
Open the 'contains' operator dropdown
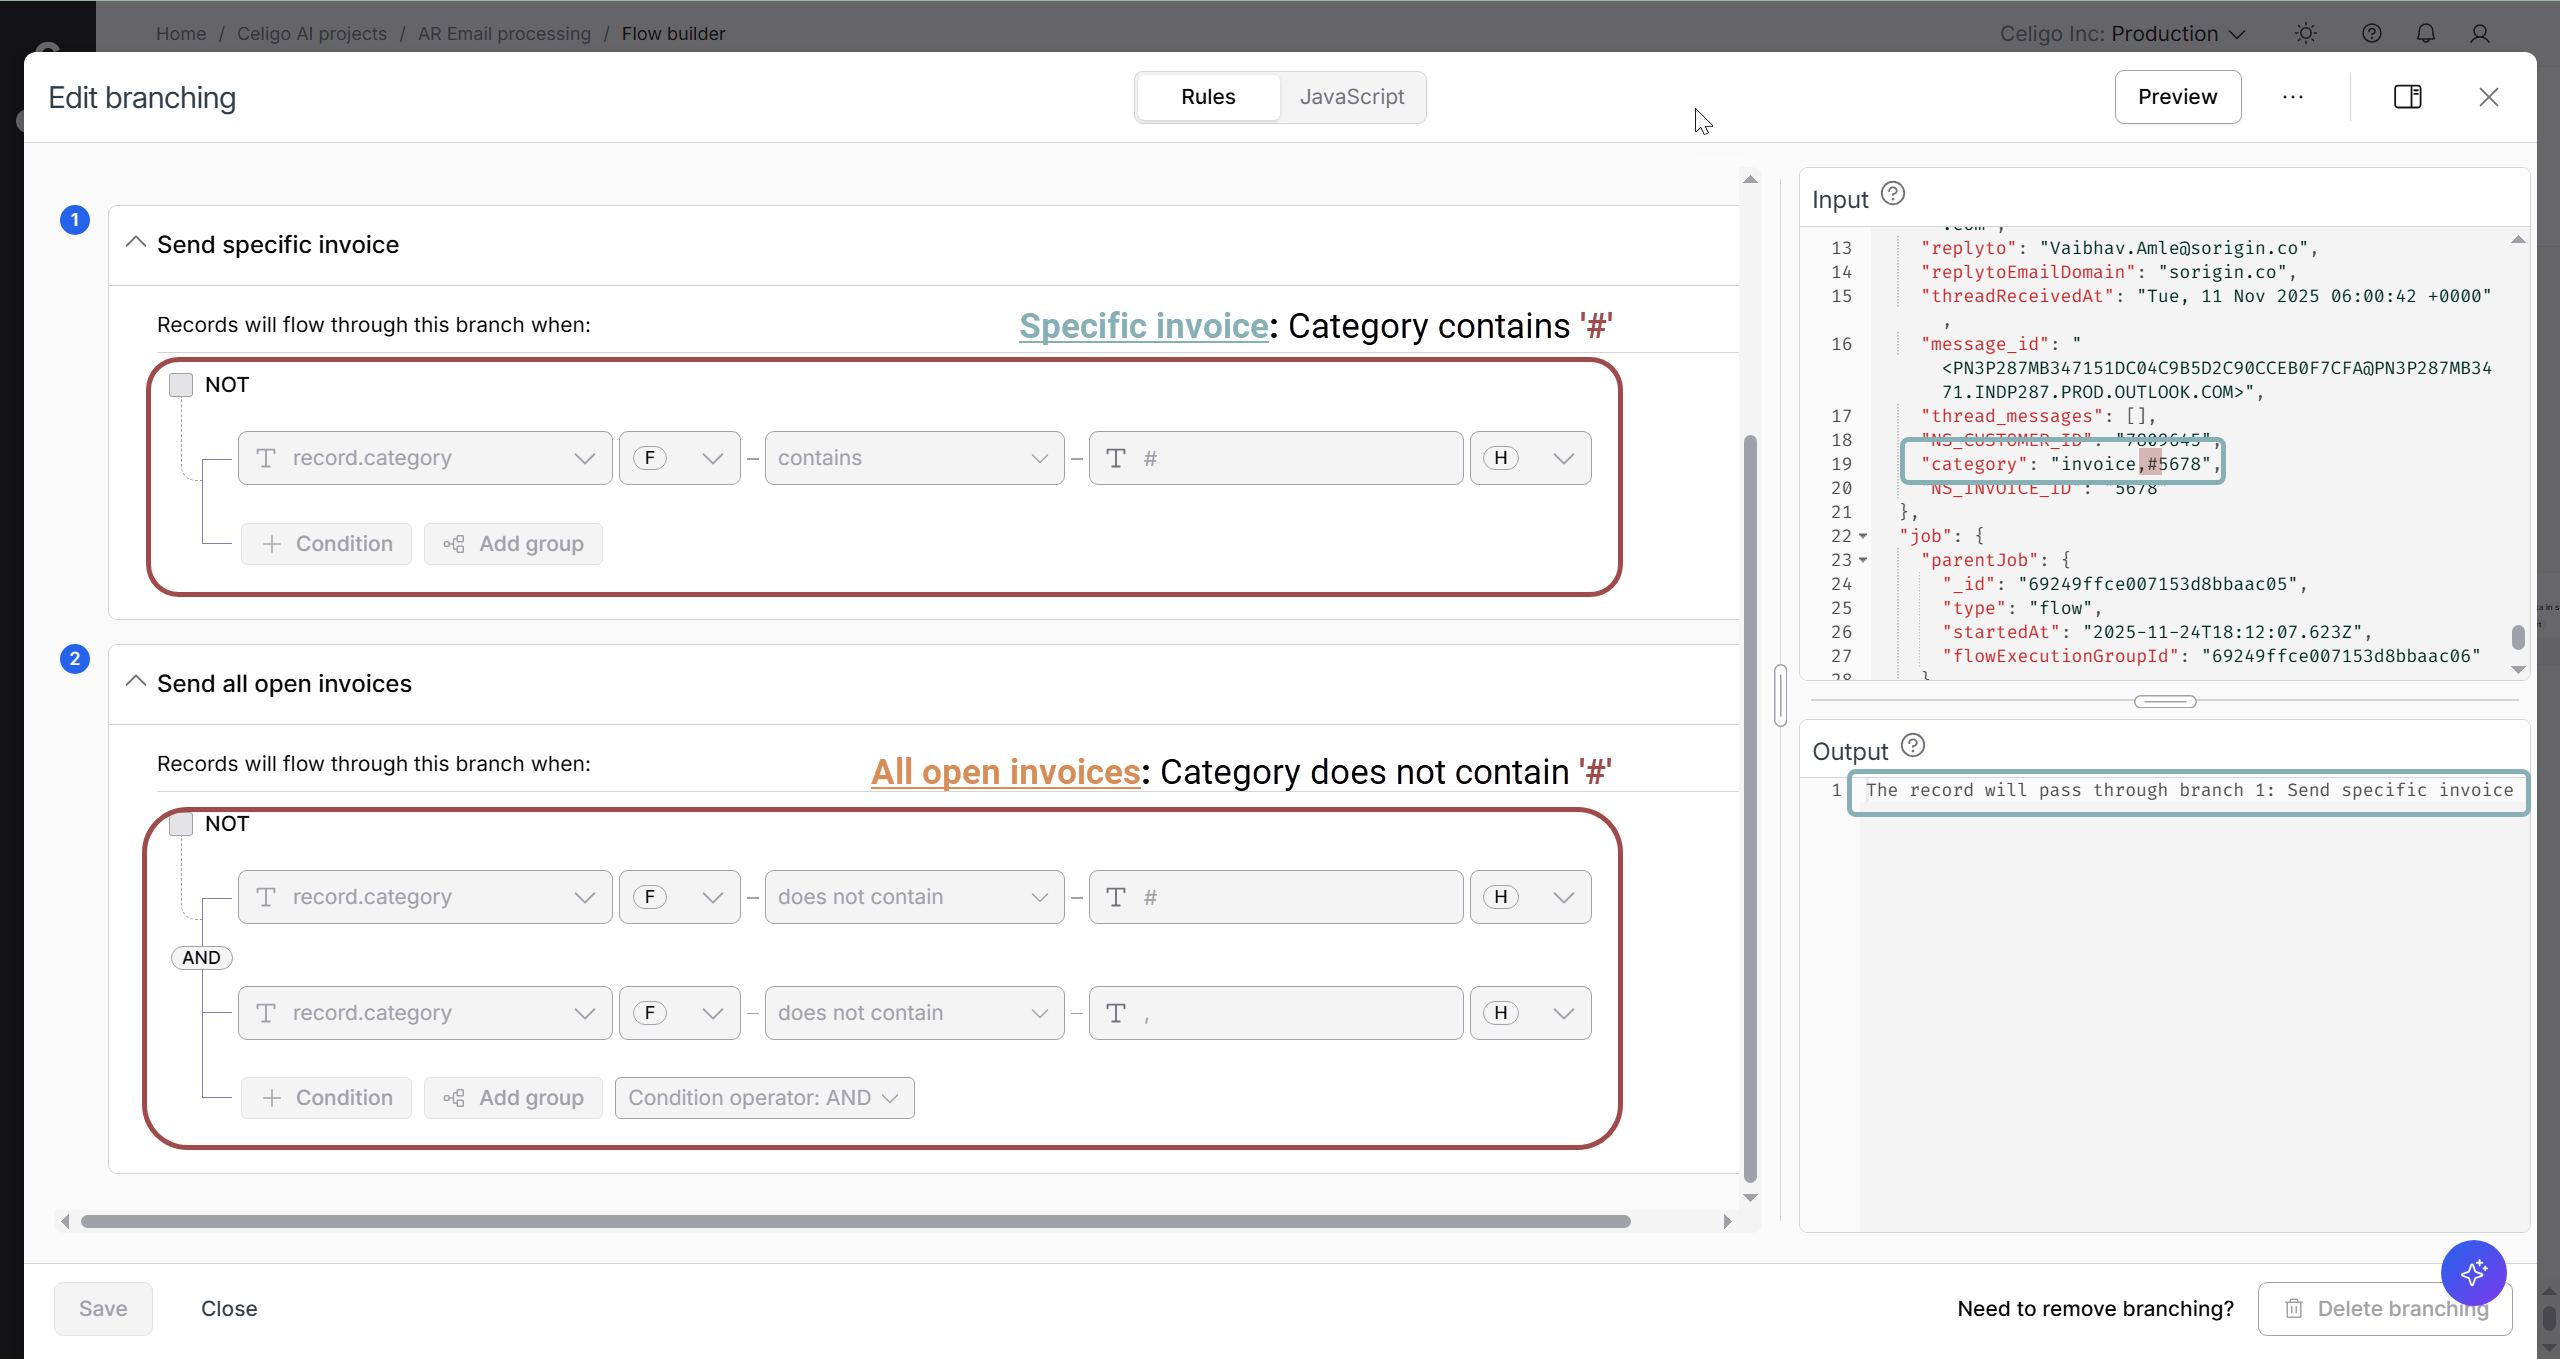point(913,458)
